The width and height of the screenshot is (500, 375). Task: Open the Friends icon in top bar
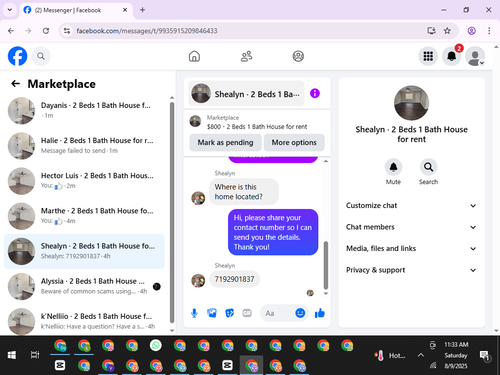click(246, 56)
